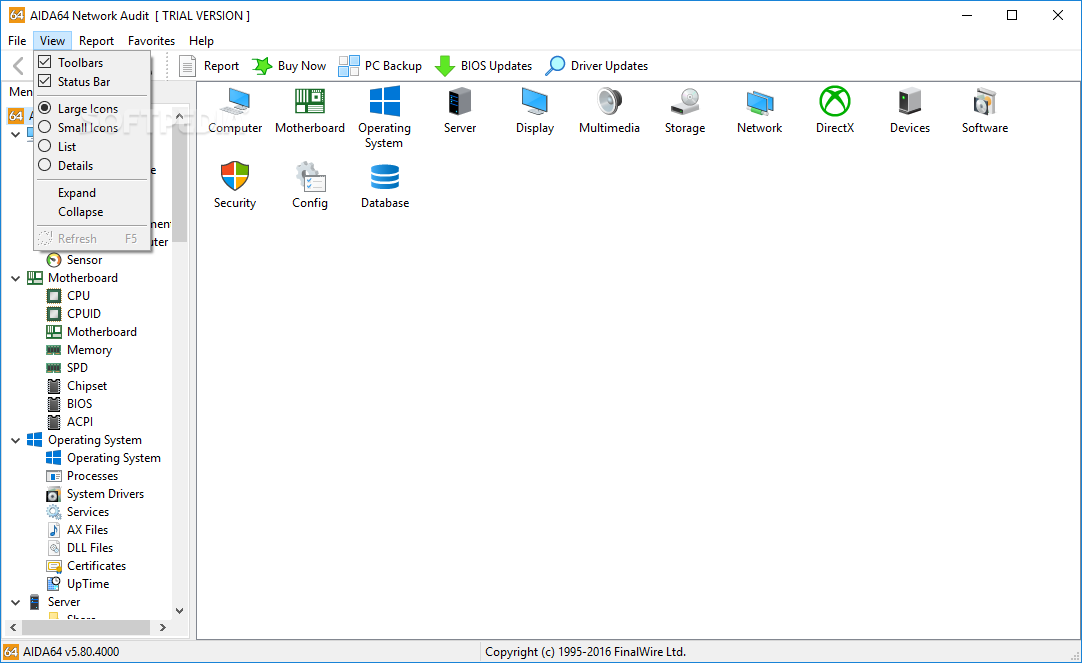Open the Database category icon
The width and height of the screenshot is (1082, 663).
[385, 185]
